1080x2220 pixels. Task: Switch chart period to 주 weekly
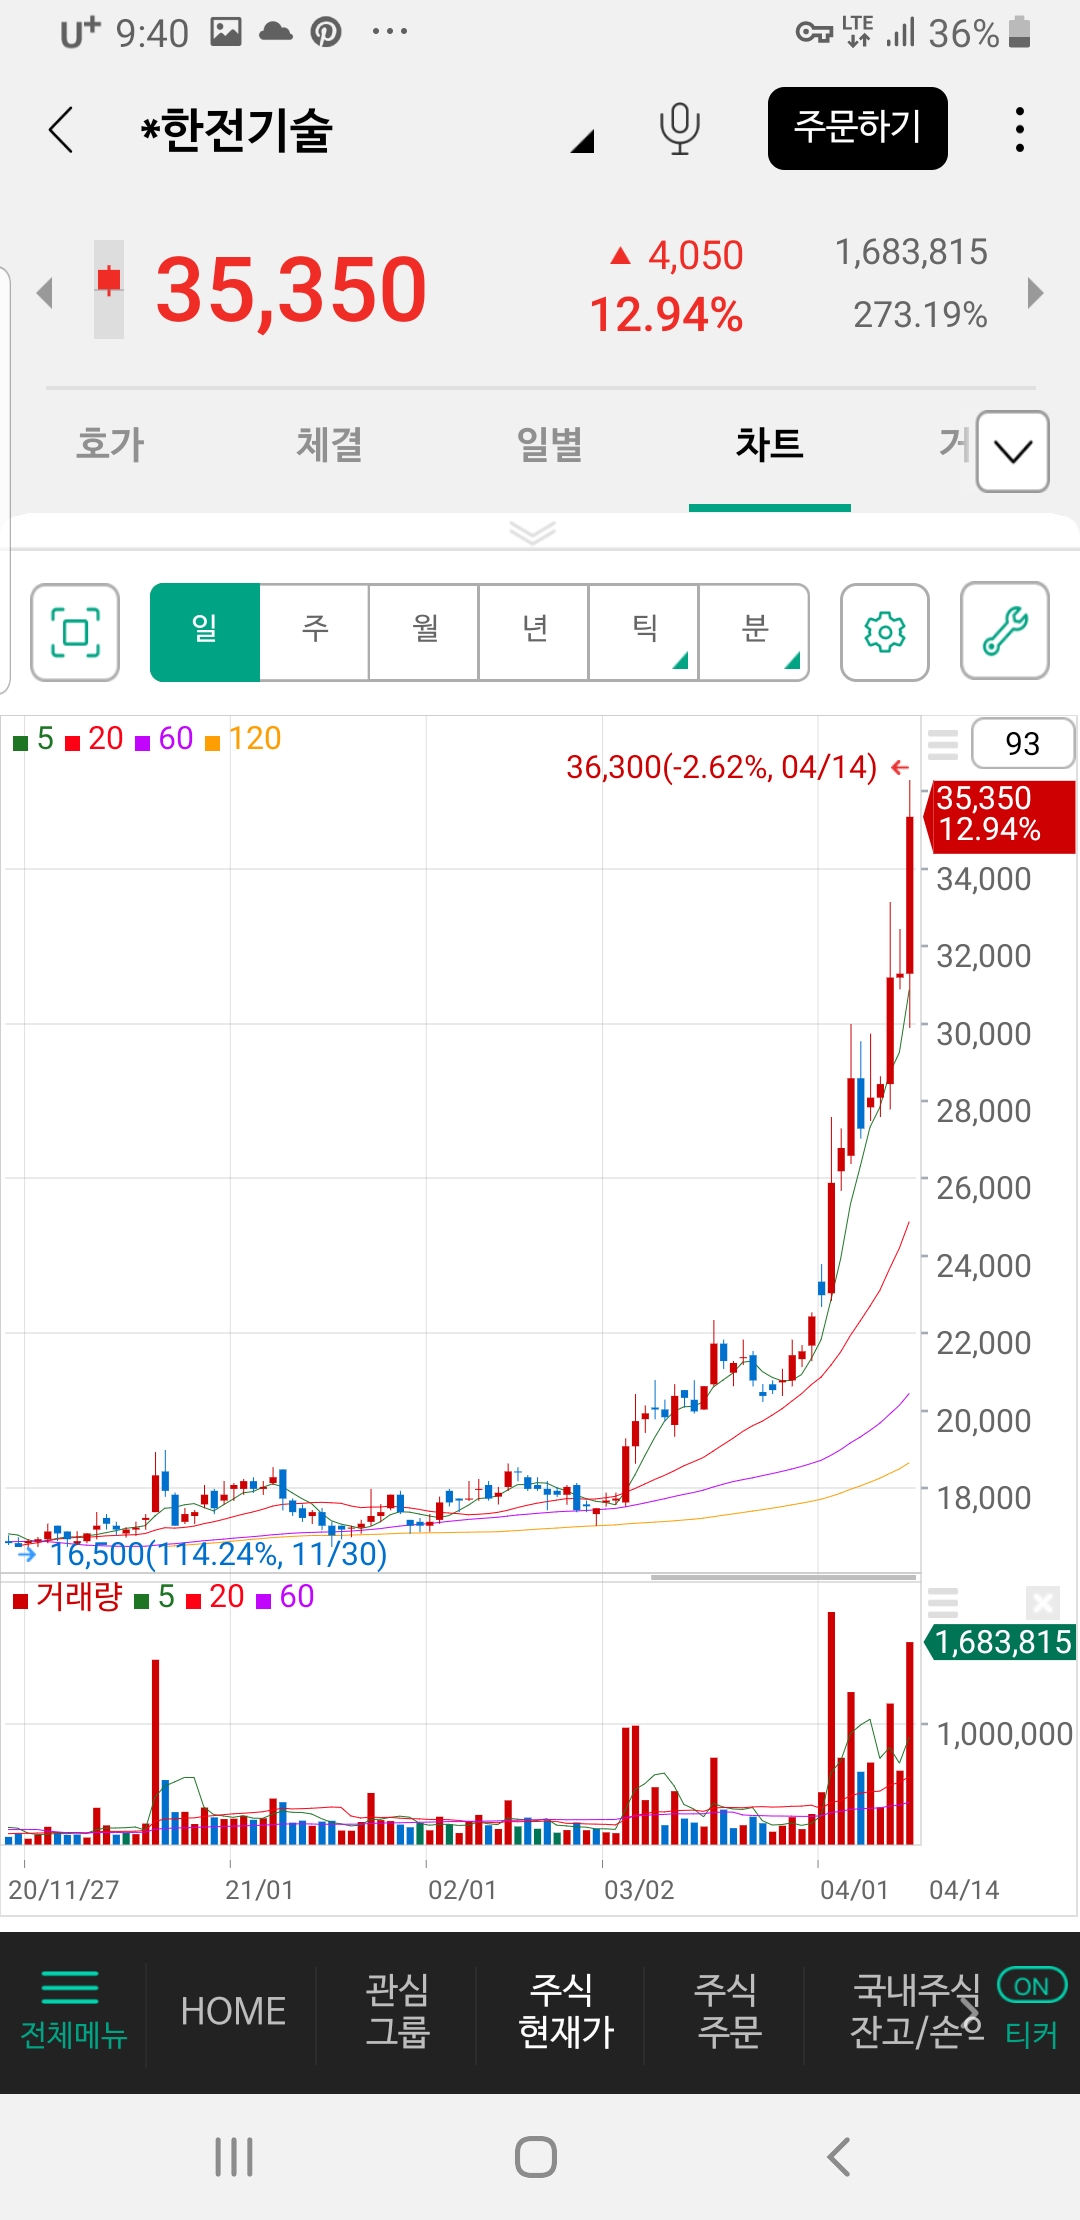(x=315, y=633)
